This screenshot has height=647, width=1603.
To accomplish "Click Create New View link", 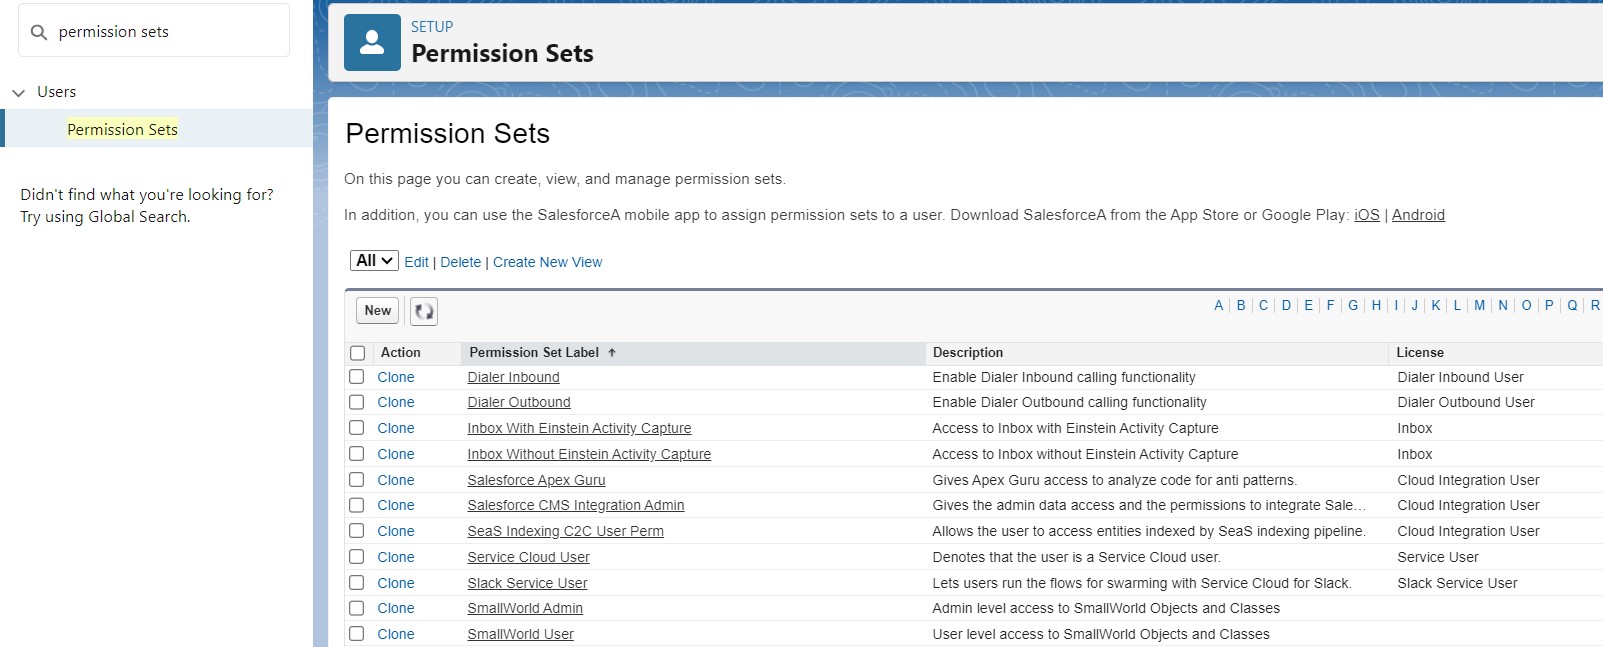I will pyautogui.click(x=547, y=262).
